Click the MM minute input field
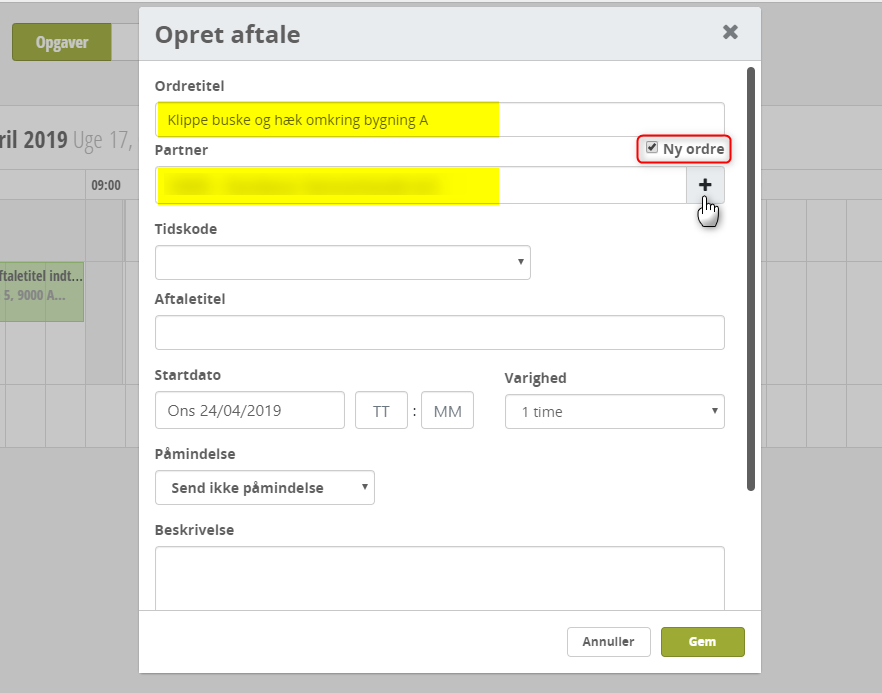882x693 pixels. click(x=447, y=410)
